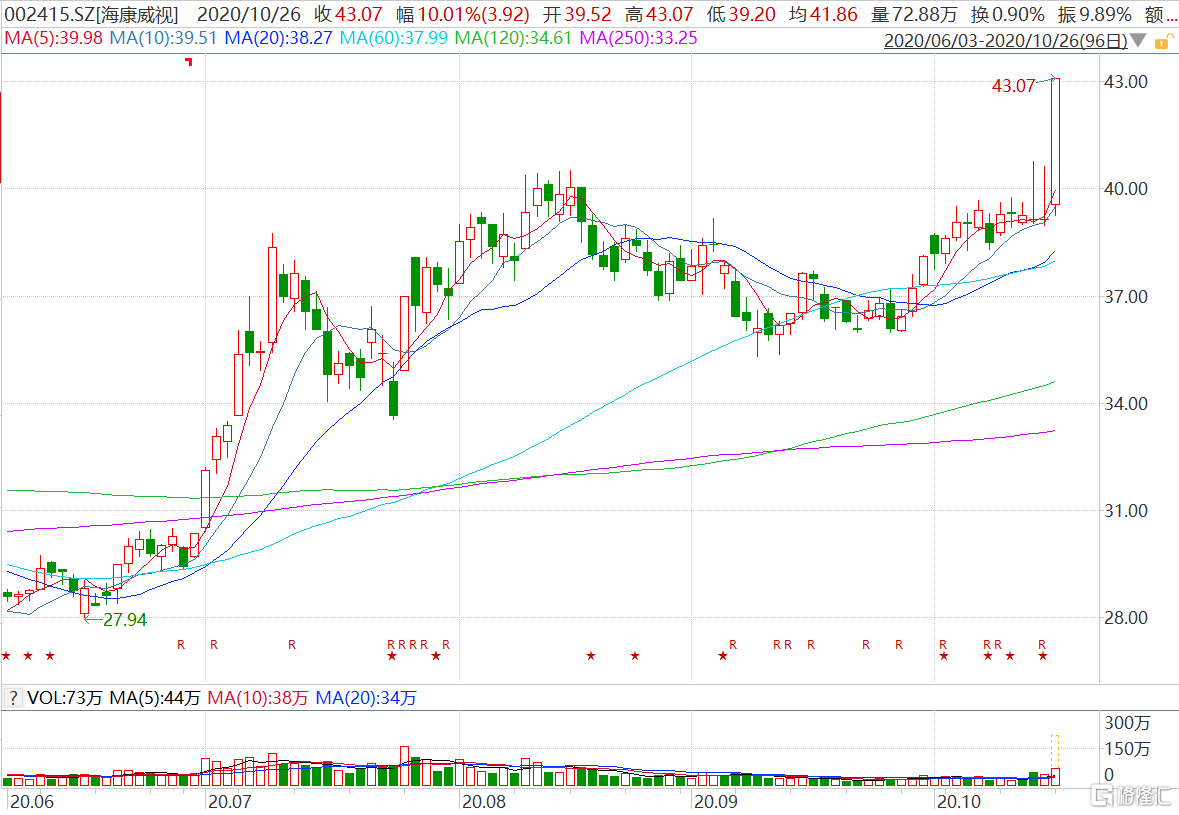Click the rightmost red star event marker
Screen dimensions: 1179x815
[1043, 656]
